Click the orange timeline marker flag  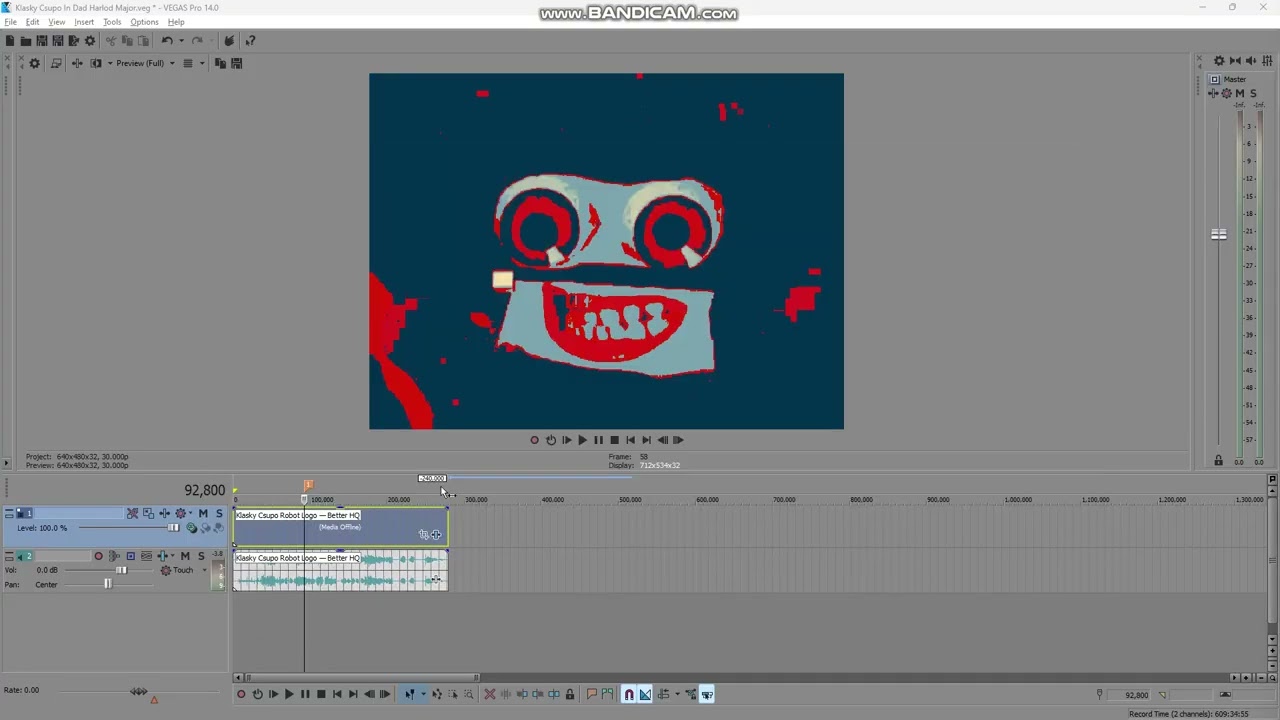pos(308,485)
